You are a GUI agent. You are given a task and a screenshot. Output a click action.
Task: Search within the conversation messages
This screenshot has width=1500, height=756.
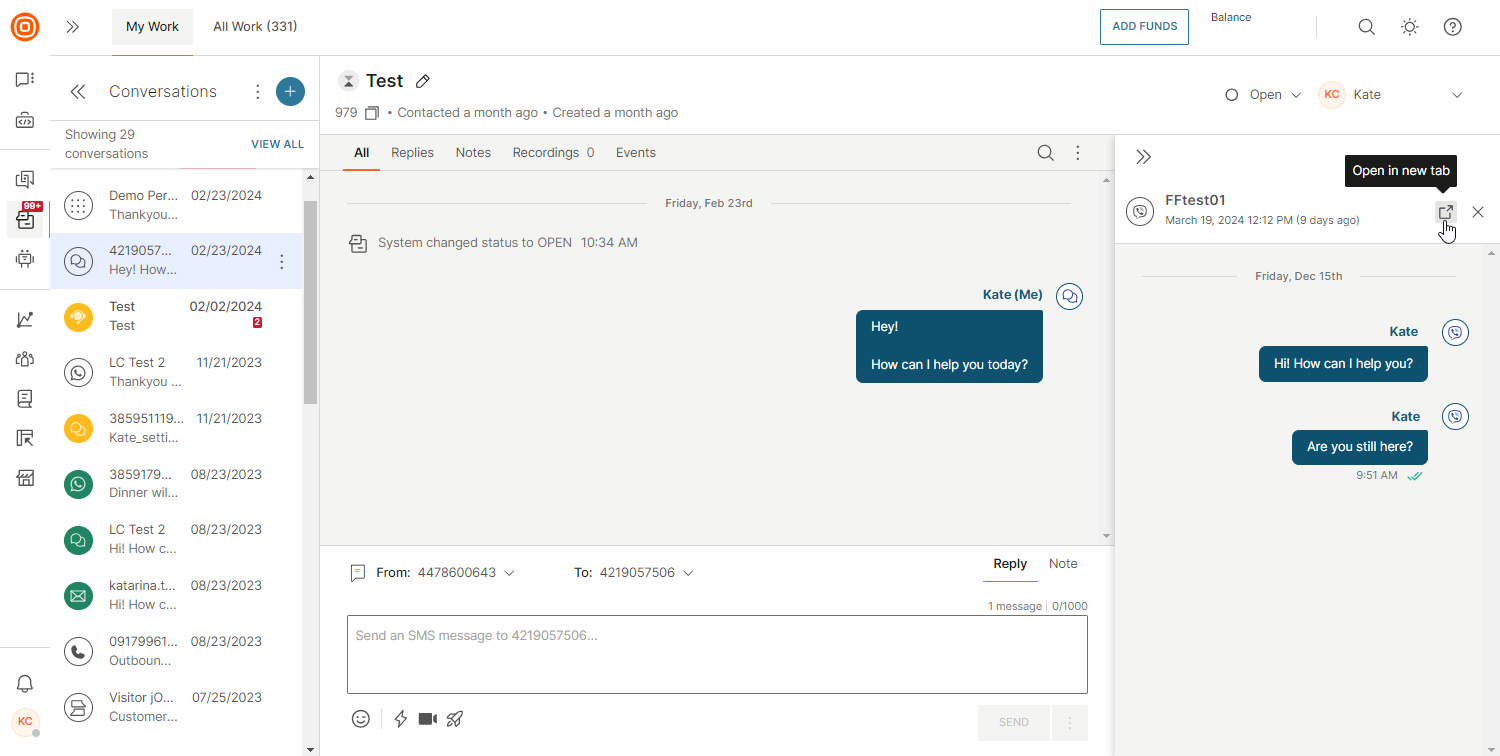1045,153
